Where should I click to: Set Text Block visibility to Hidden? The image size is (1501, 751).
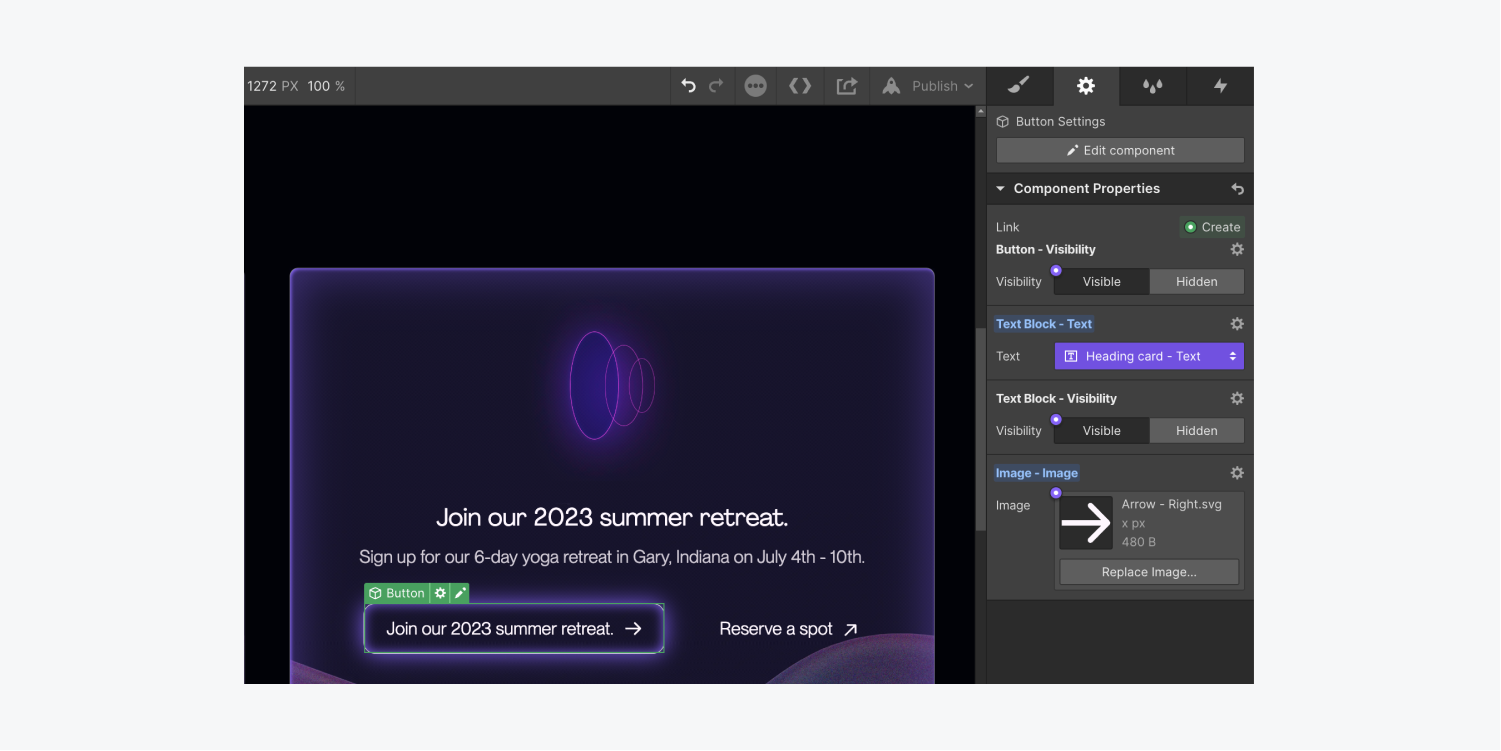tap(1197, 430)
